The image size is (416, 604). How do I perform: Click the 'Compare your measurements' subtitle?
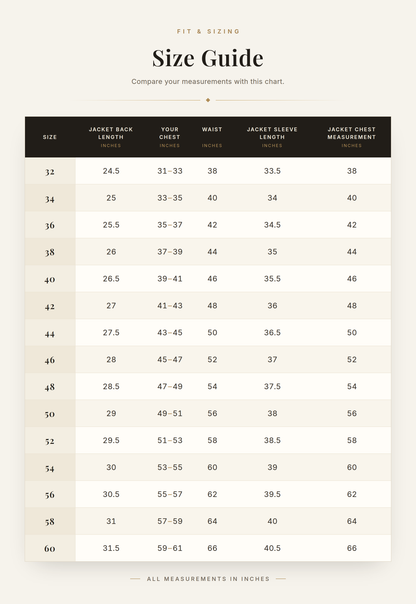point(208,82)
